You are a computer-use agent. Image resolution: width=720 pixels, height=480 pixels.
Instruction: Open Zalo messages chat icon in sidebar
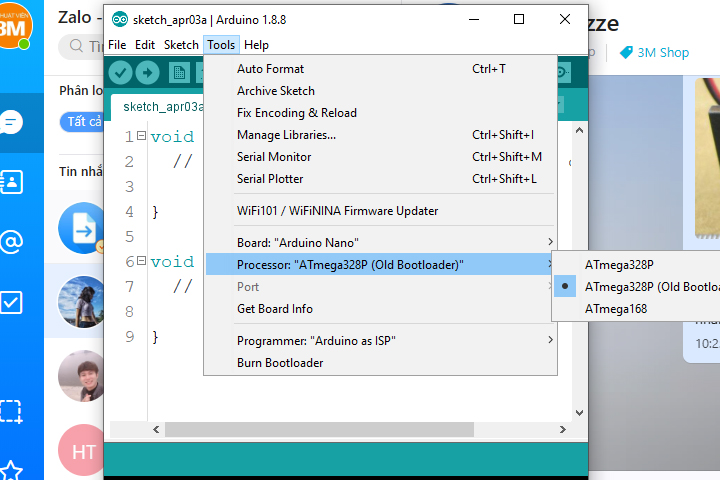coord(11,122)
